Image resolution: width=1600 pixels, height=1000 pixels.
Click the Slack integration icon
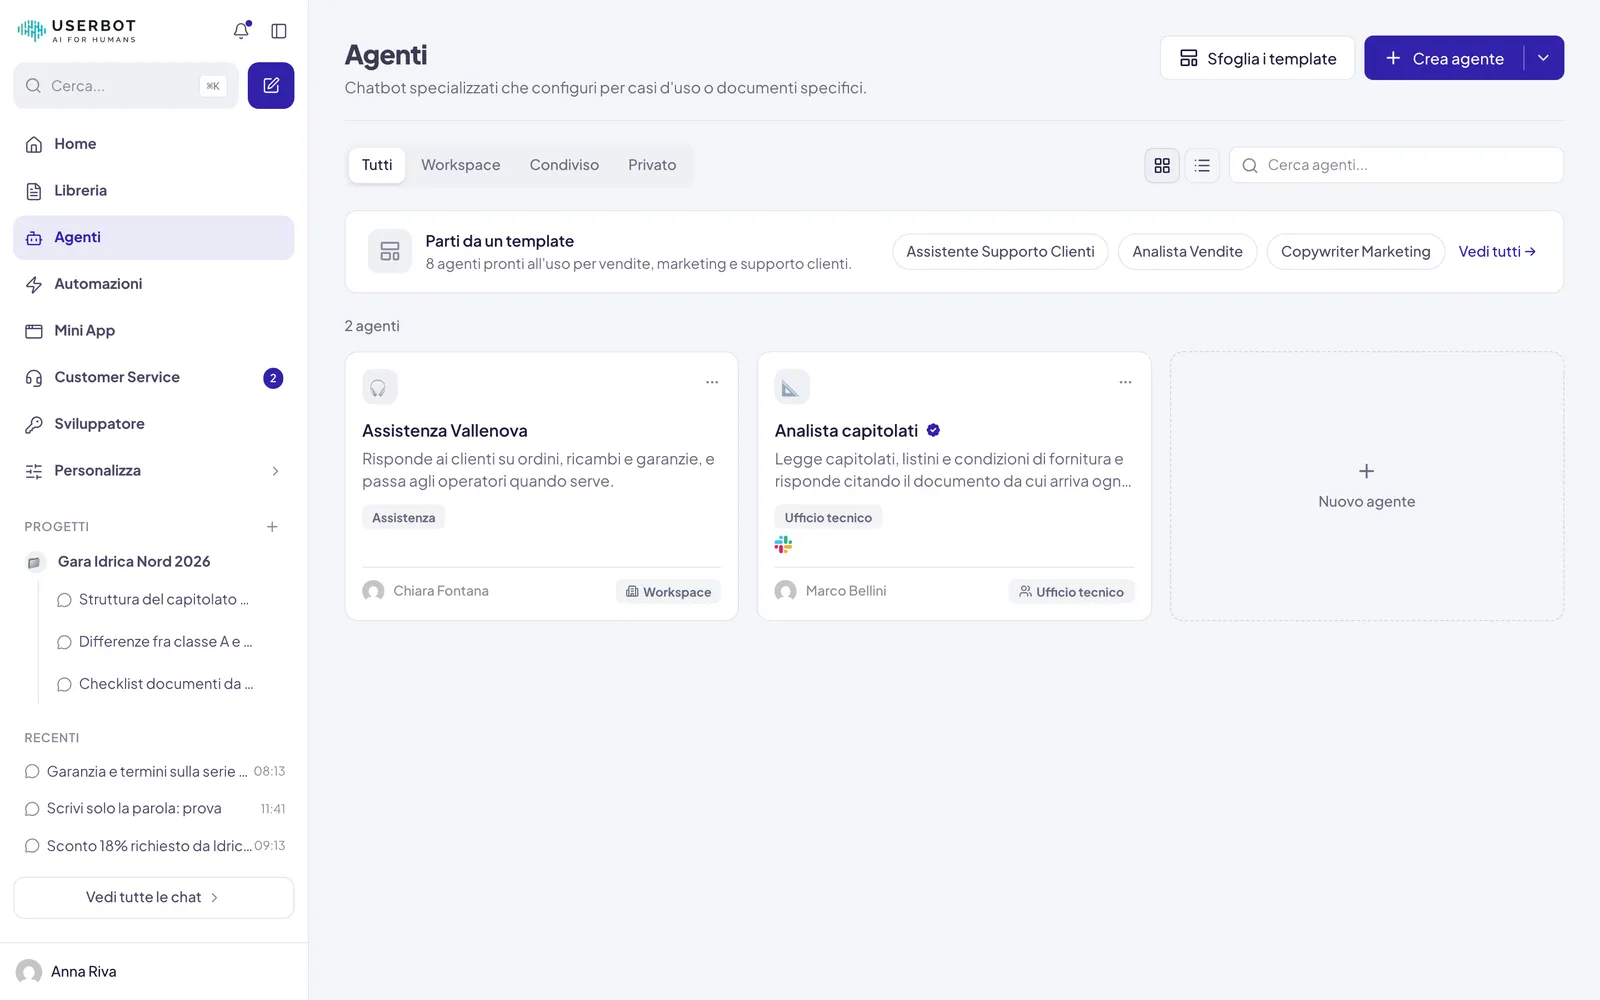click(783, 544)
